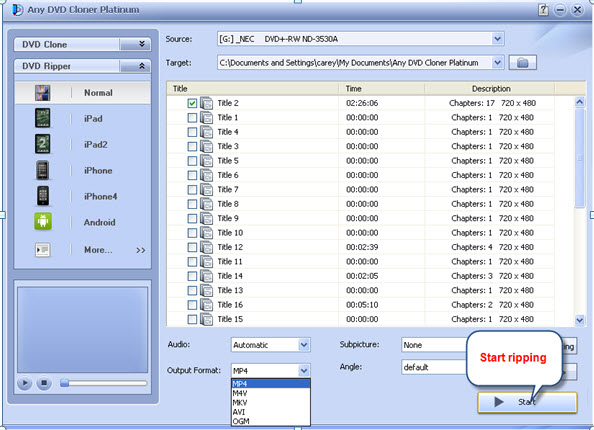Image resolution: width=594 pixels, height=430 pixels.
Task: Click the video preview area
Action: point(82,330)
